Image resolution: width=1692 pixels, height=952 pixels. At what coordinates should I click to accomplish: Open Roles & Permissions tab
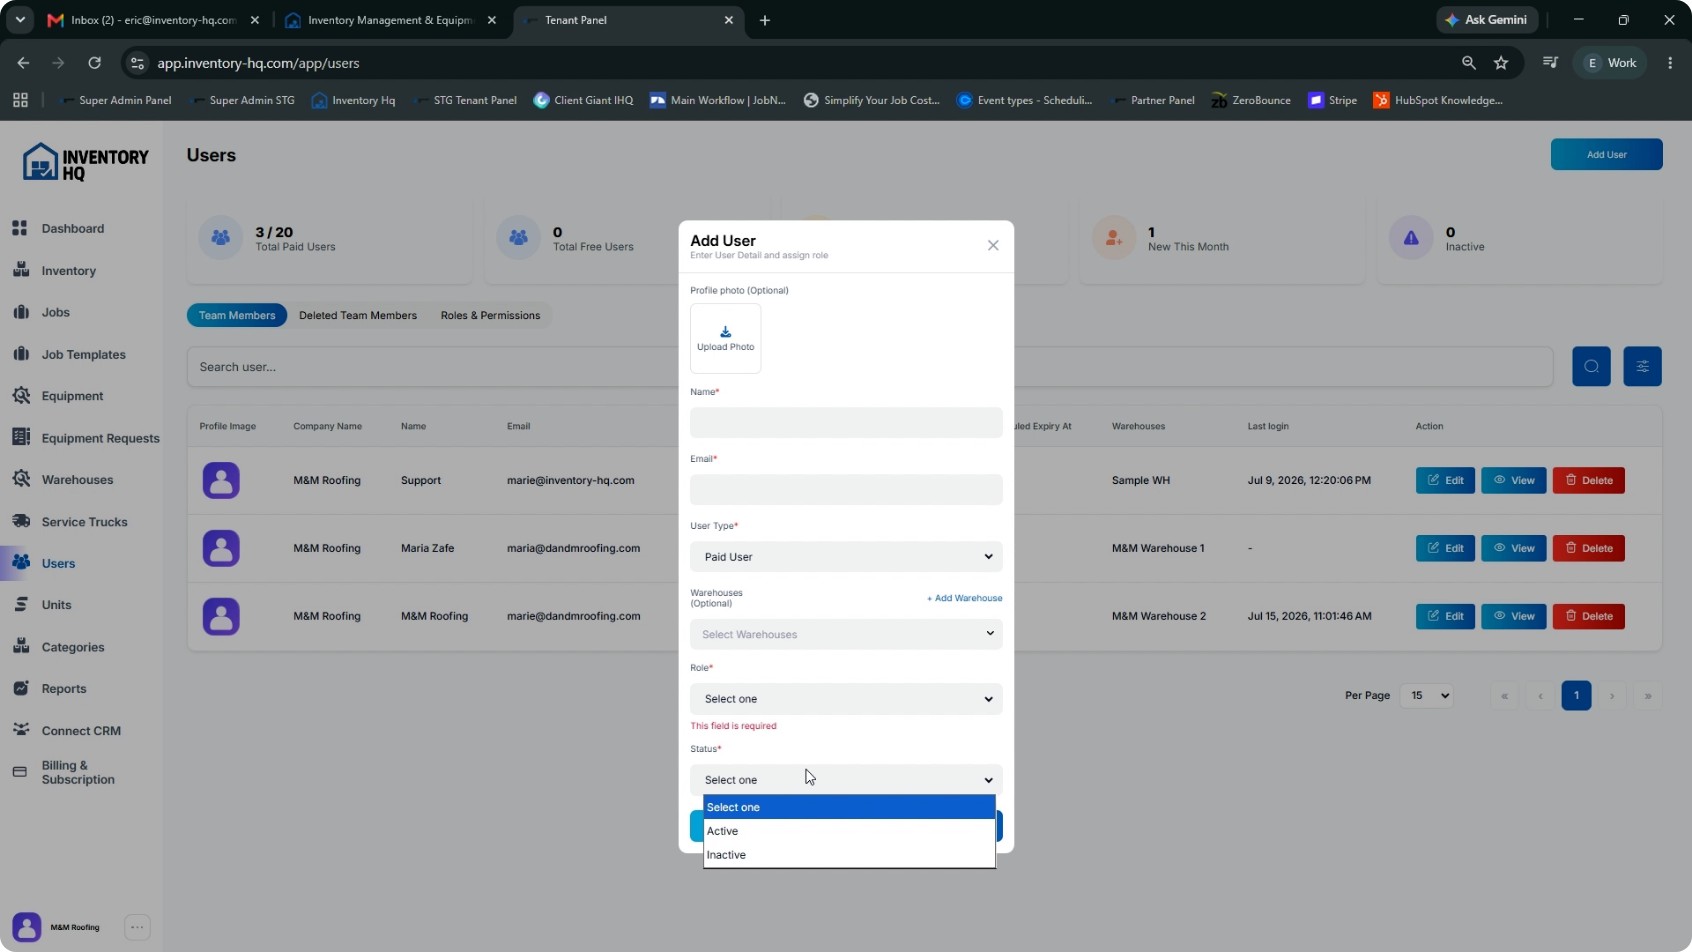(490, 315)
